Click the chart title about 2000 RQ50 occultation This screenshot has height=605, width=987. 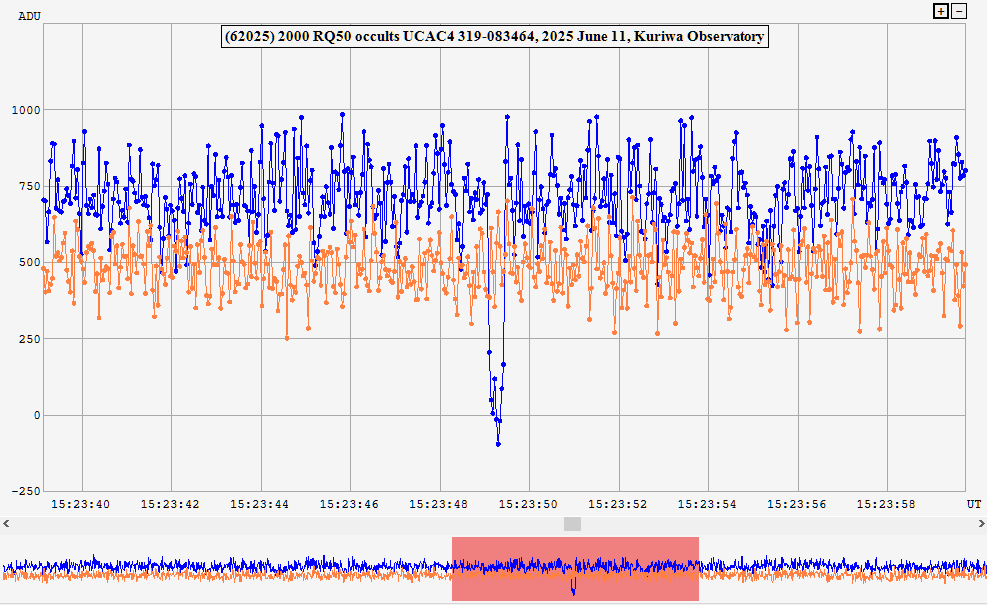494,36
